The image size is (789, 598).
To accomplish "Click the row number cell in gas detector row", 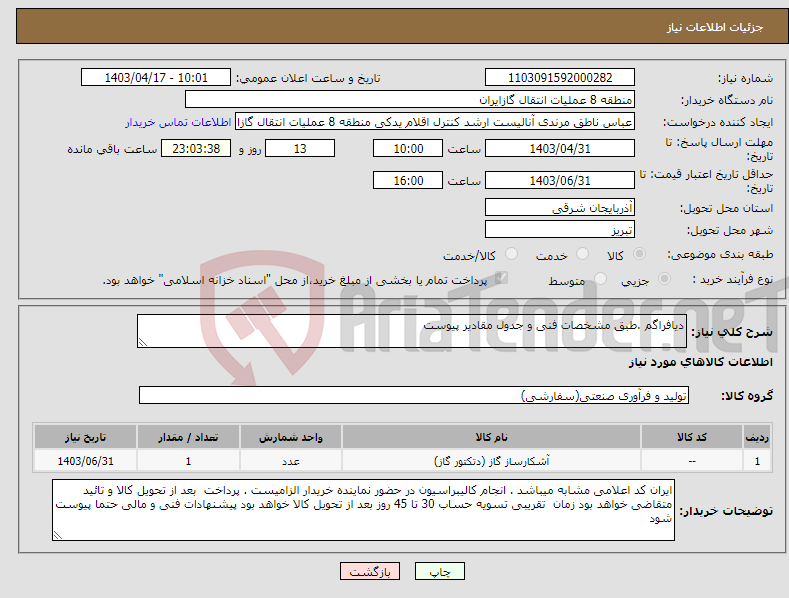I will tap(757, 461).
